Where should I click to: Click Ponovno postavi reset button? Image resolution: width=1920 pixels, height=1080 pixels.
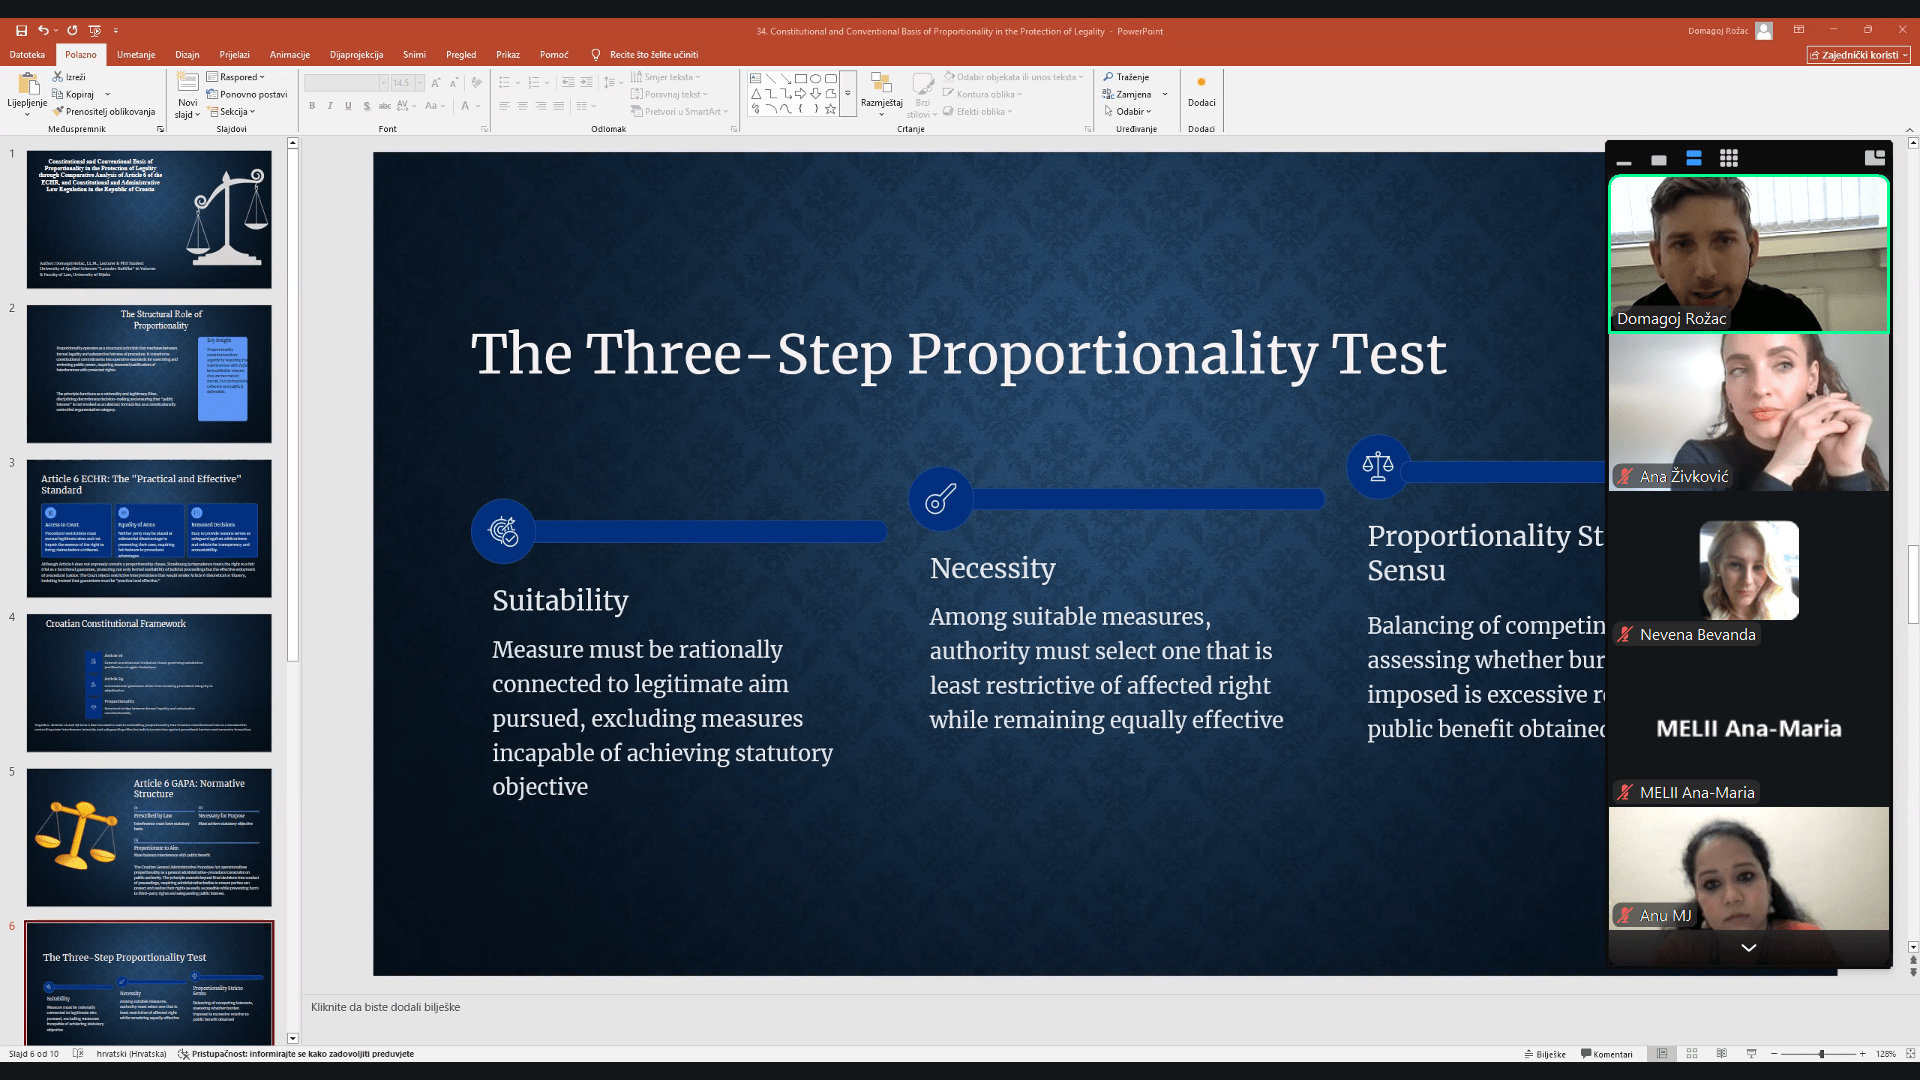click(x=247, y=95)
